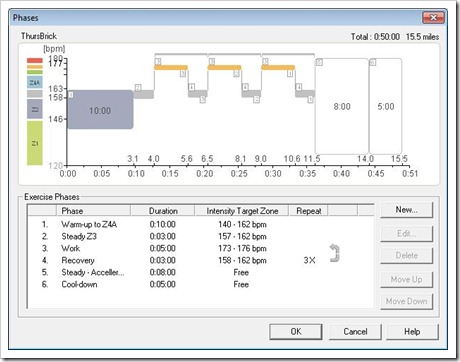This screenshot has height=362, width=460.
Task: Click the Phase column header
Action: [93, 211]
